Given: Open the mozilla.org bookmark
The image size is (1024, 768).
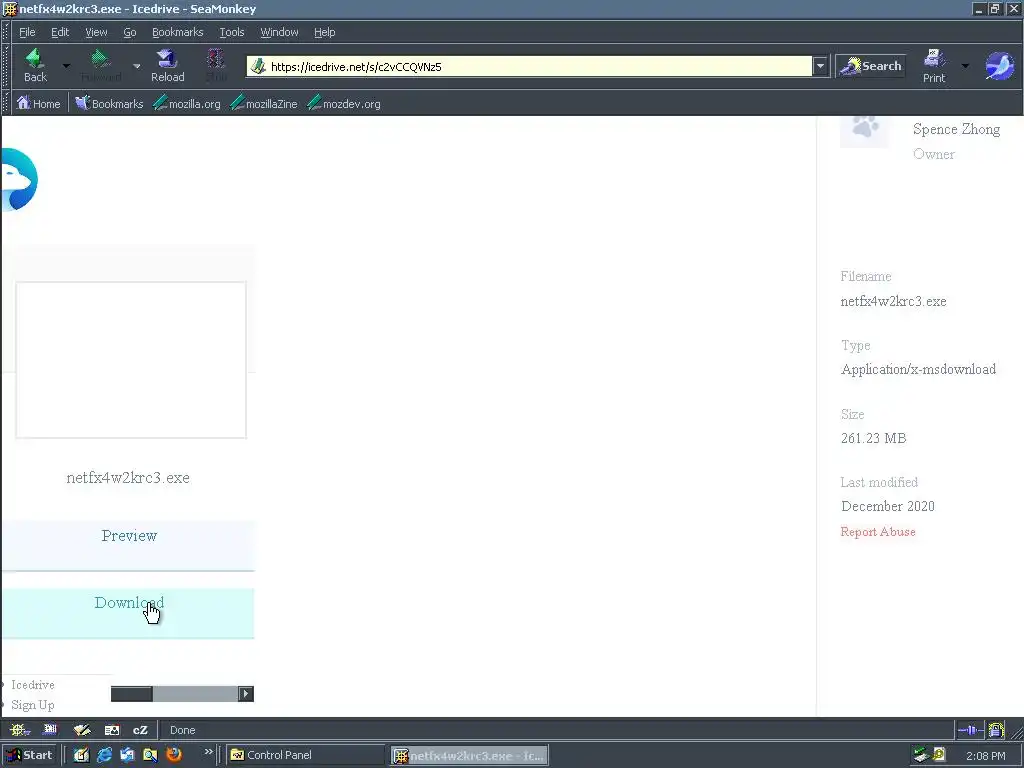Looking at the screenshot, I should click(x=187, y=103).
